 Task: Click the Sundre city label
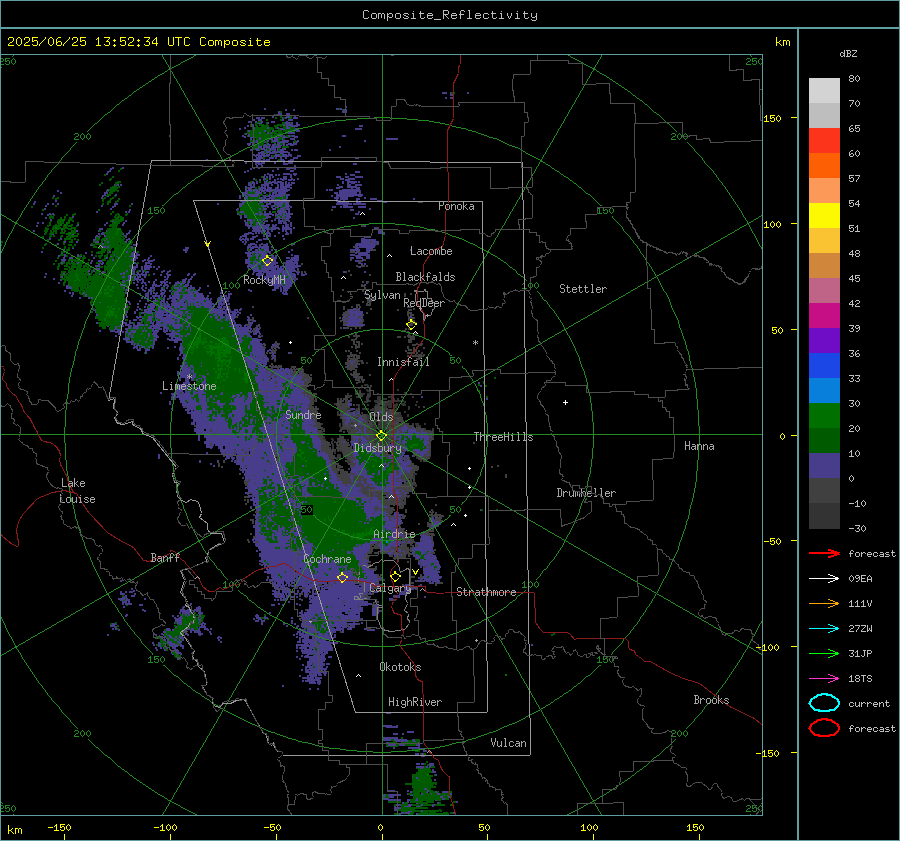coord(303,414)
